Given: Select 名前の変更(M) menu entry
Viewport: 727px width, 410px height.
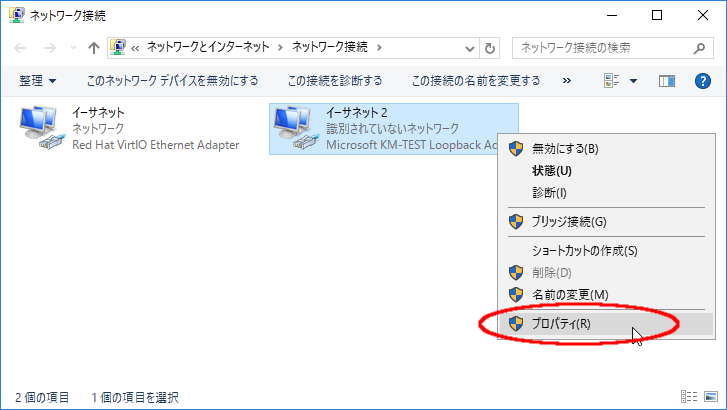Looking at the screenshot, I should coord(569,294).
